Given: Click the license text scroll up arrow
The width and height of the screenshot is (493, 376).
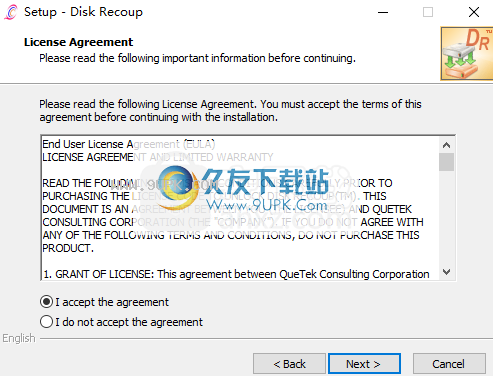Looking at the screenshot, I should tap(446, 145).
